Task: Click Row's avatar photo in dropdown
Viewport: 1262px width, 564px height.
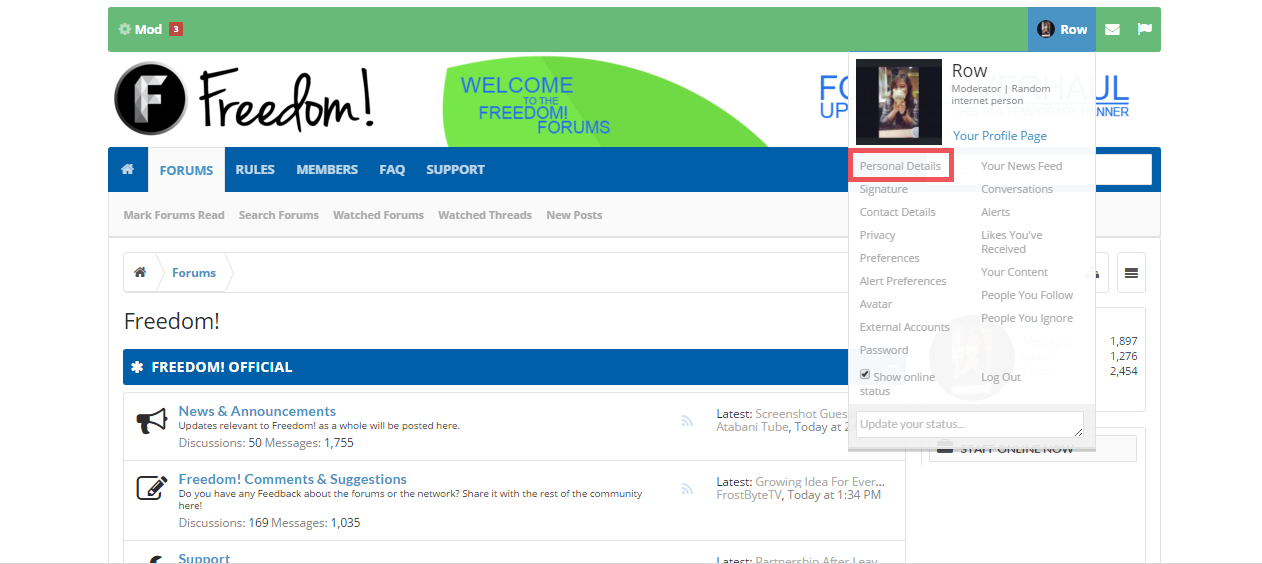Action: pyautogui.click(x=898, y=102)
